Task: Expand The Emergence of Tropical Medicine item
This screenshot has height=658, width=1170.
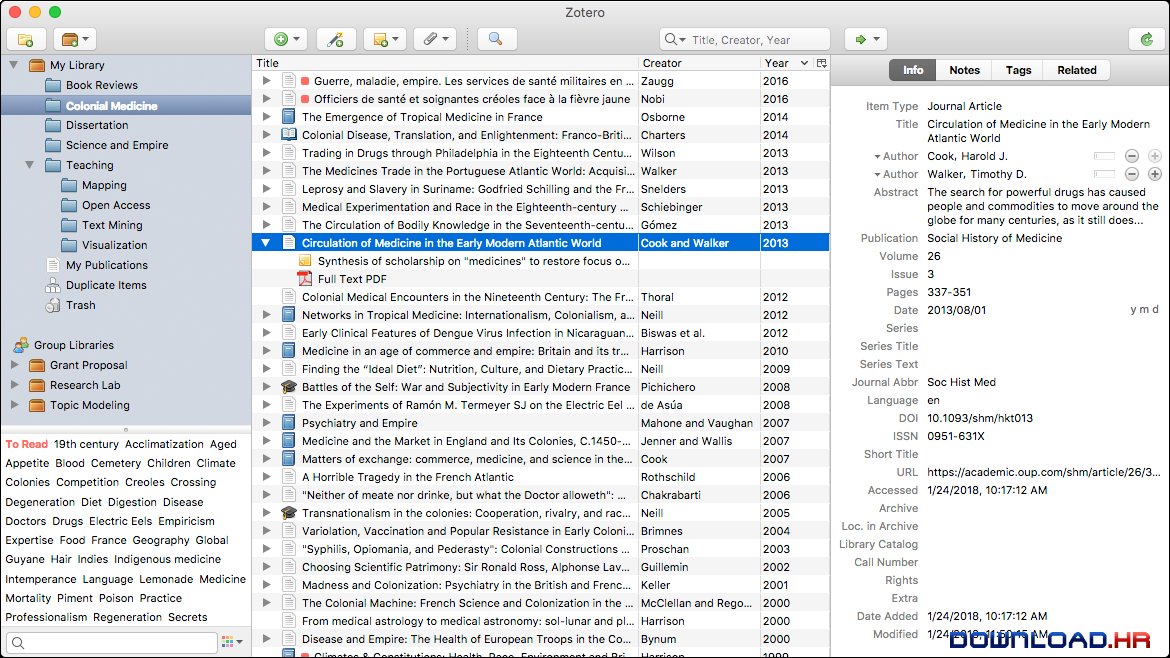Action: click(x=266, y=116)
